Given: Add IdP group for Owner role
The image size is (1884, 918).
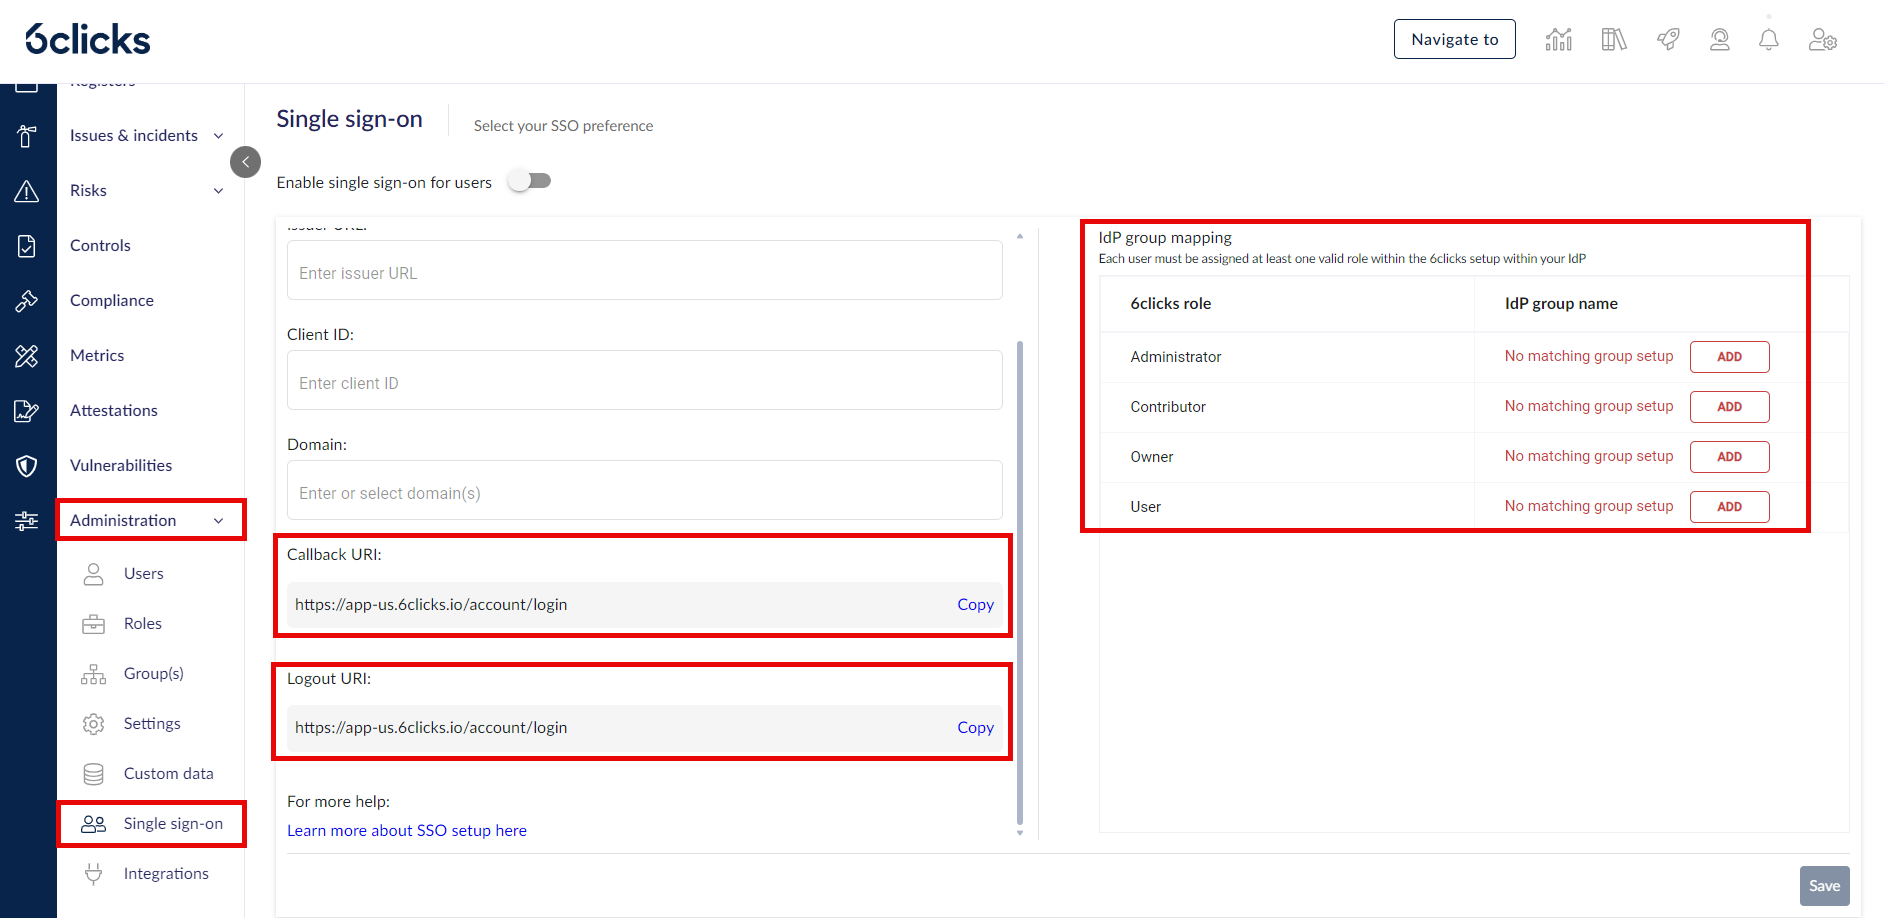Looking at the screenshot, I should click(x=1729, y=457).
